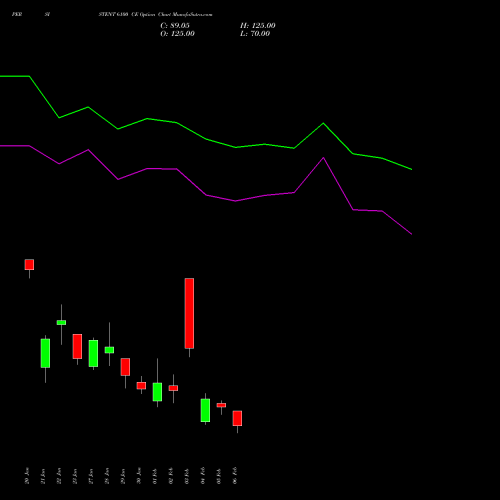Click the small red candlestick for 30 Jan
This screenshot has width=500, height=500.
pos(141,386)
